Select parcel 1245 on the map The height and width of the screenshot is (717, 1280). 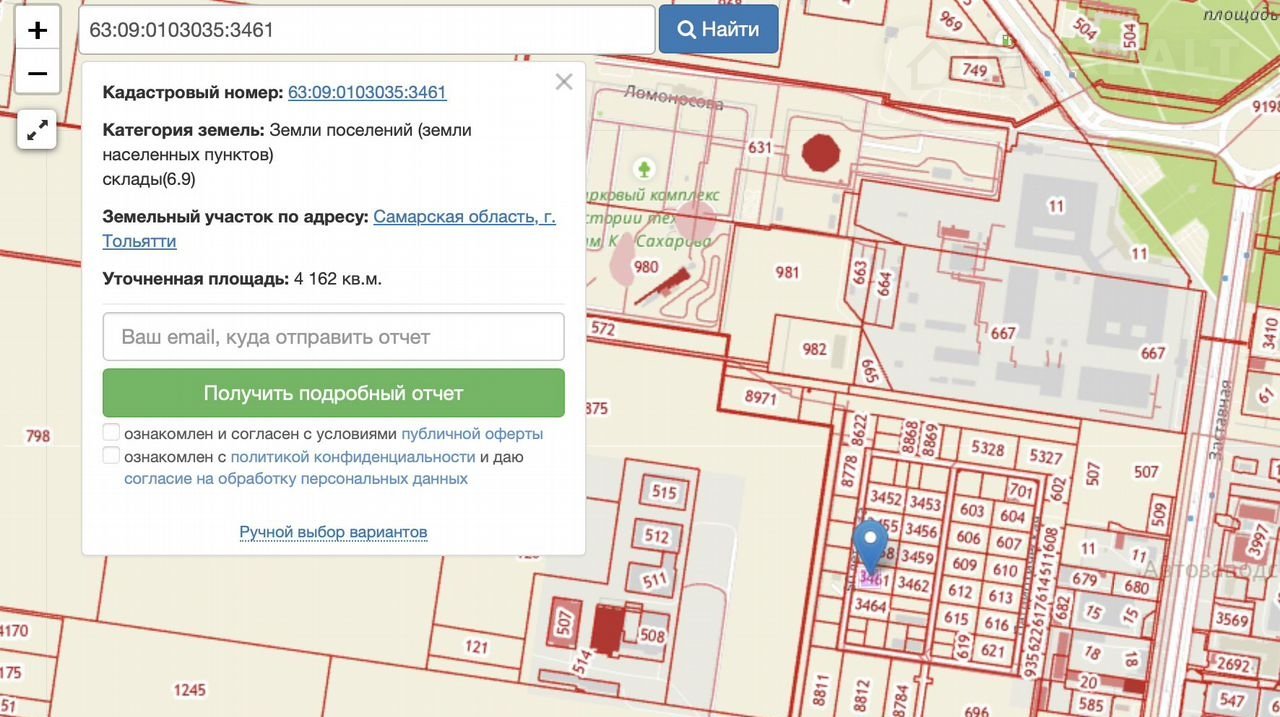(x=189, y=689)
